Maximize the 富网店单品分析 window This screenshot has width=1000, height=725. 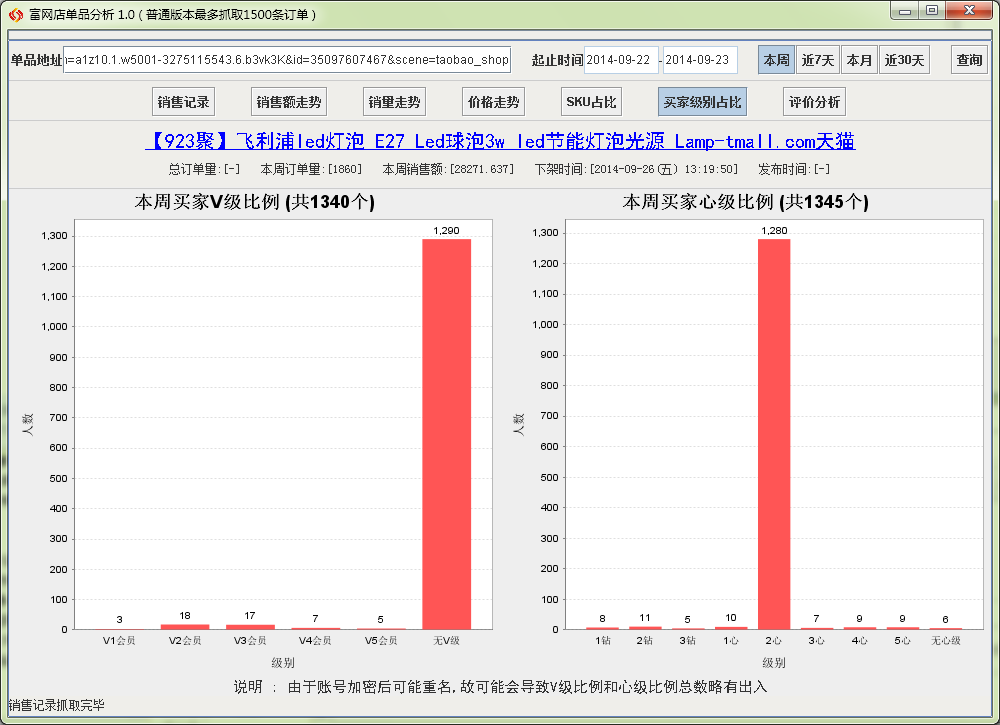click(931, 11)
